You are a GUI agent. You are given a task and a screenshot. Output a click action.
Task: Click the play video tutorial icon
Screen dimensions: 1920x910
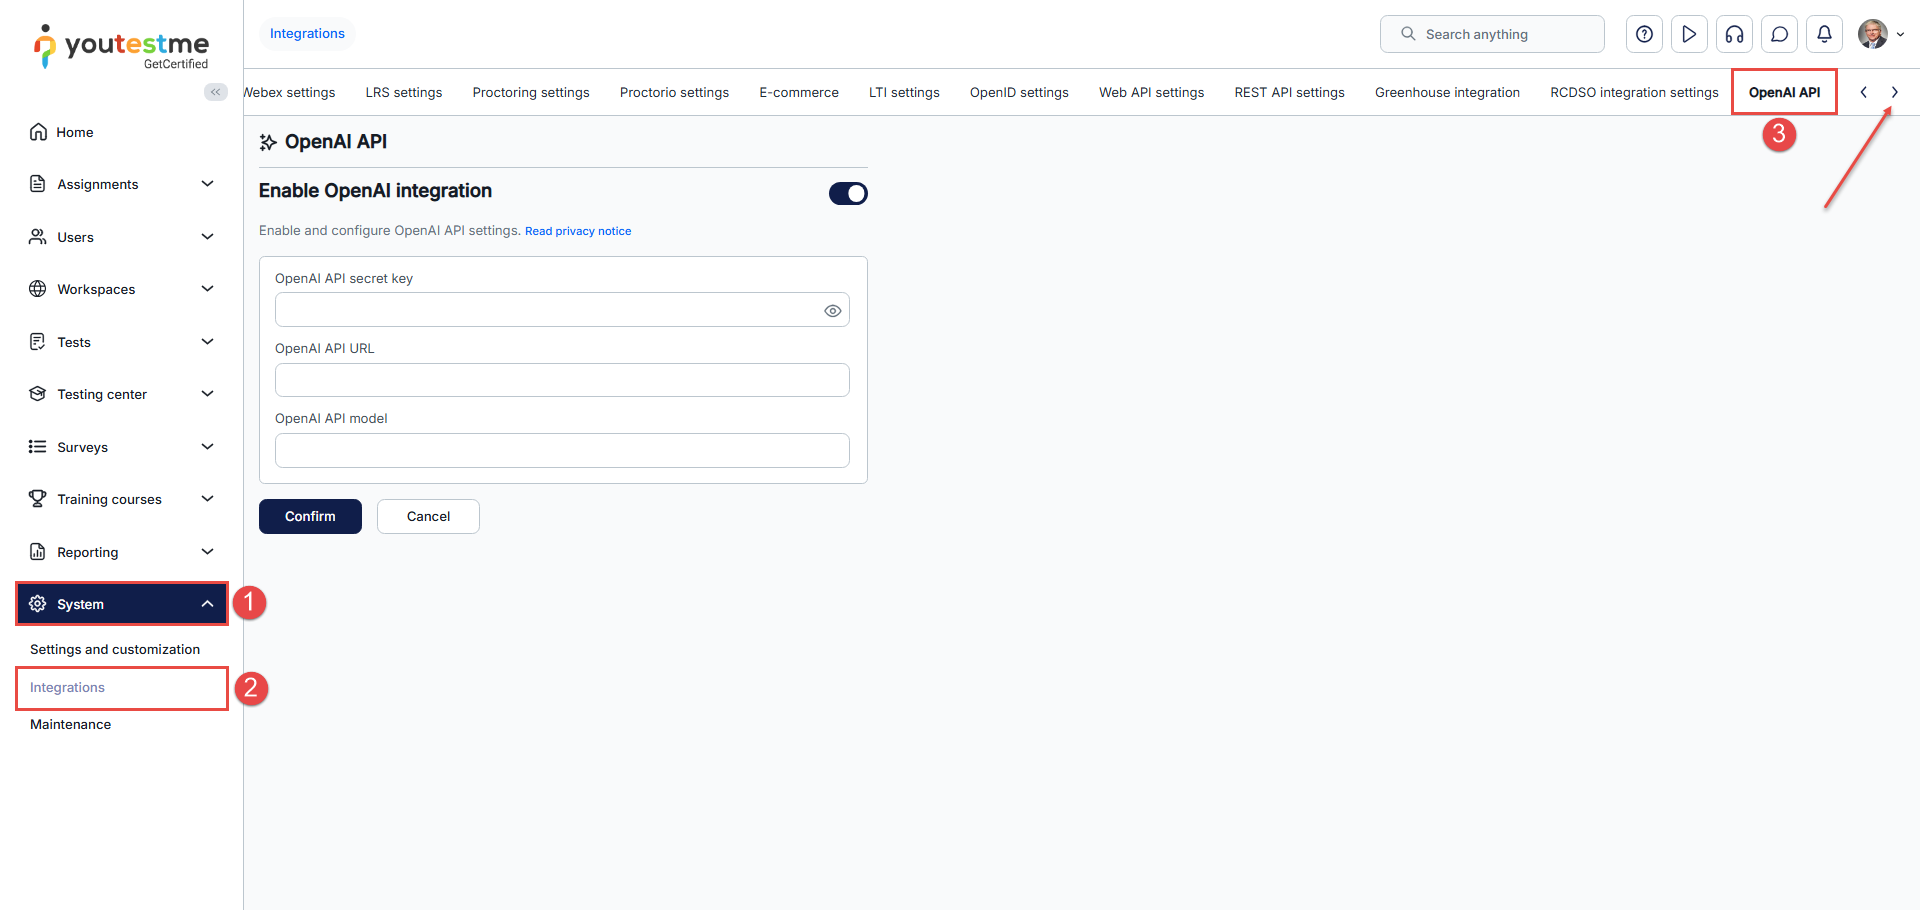pos(1689,34)
